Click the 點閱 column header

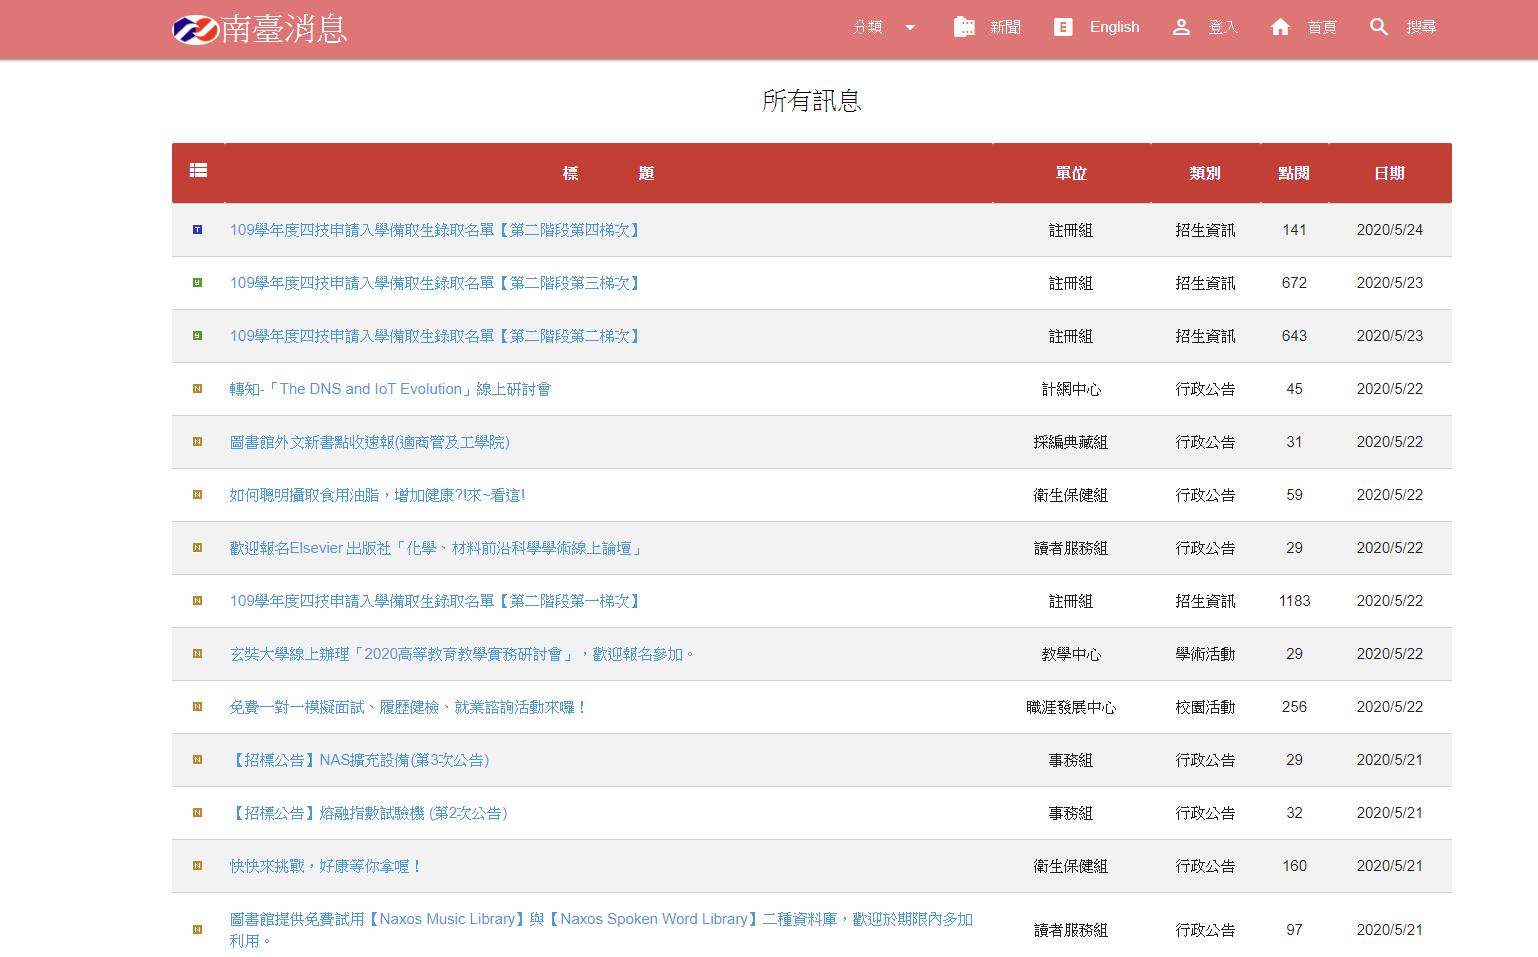coord(1294,173)
